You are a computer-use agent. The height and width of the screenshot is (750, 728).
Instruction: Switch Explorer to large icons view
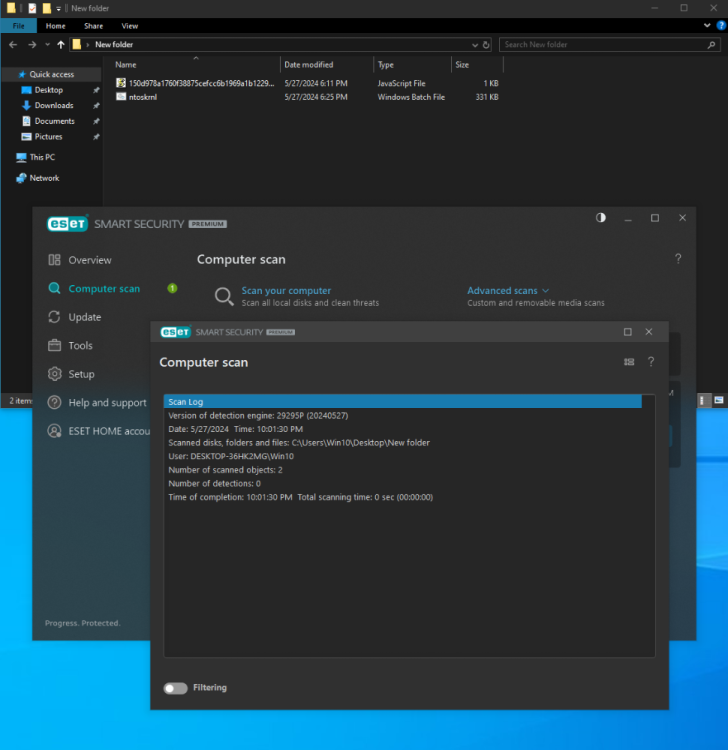tap(718, 400)
